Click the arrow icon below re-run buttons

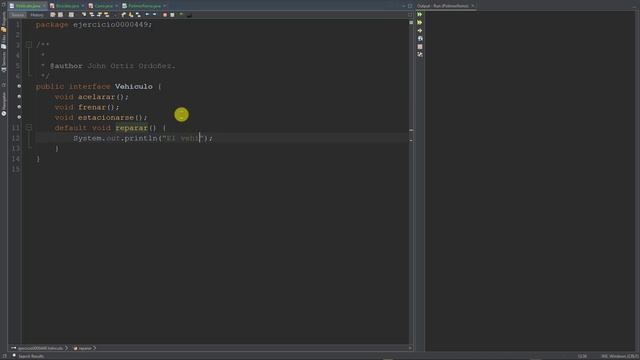click(x=420, y=31)
